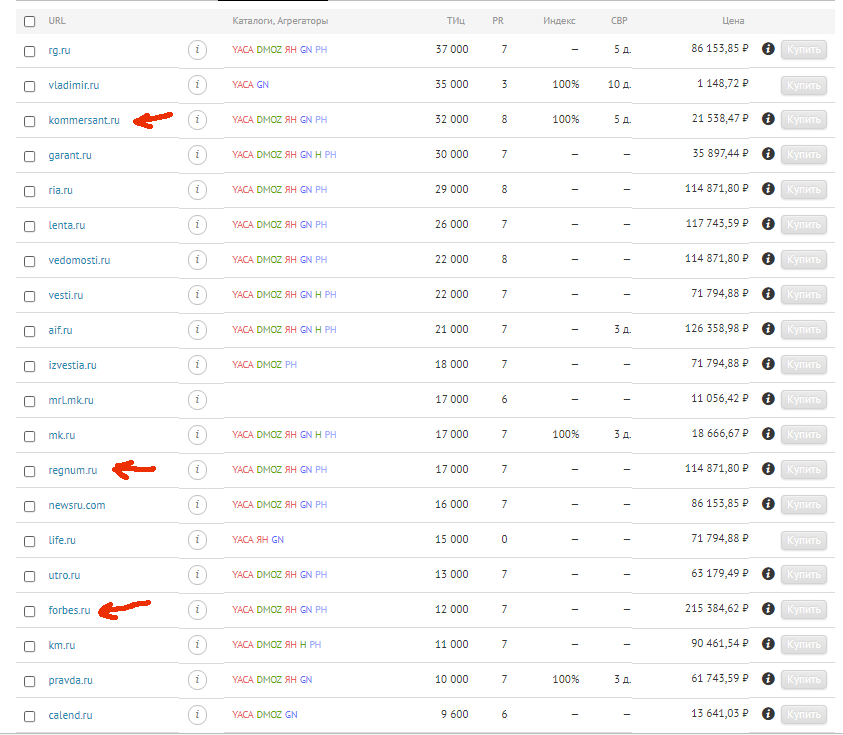Show price details icon for rg.ru

coord(768,49)
